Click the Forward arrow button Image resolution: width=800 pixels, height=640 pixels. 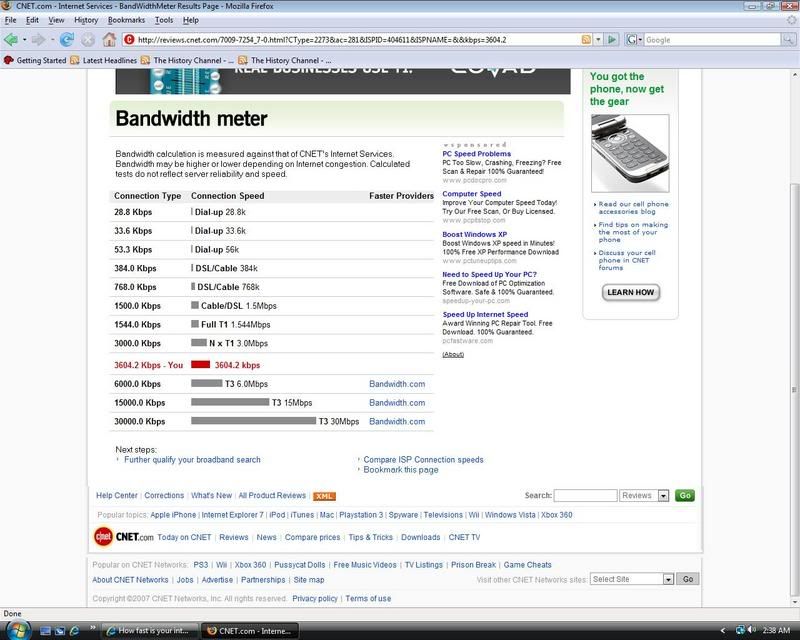38,39
